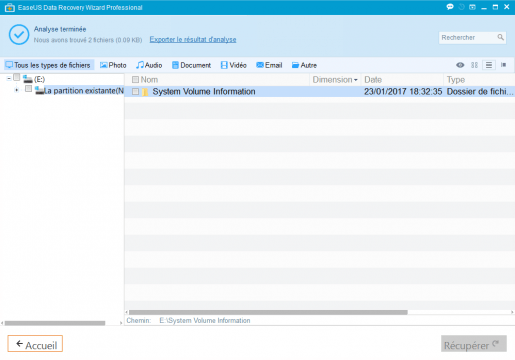The image size is (515, 360).
Task: Expand La partition existante tree node
Action: pos(17,90)
